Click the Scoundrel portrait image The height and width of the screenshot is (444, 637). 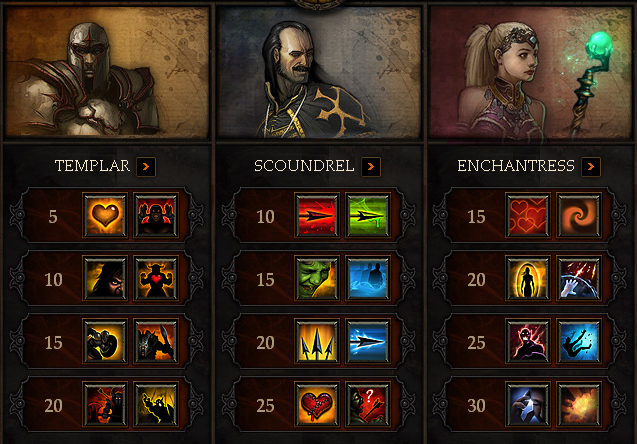[x=319, y=72]
